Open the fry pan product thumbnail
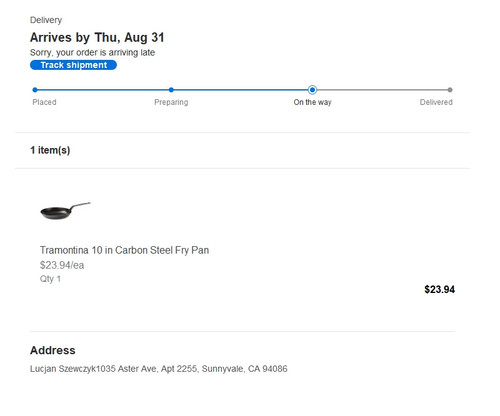The width and height of the screenshot is (500, 416). point(65,211)
